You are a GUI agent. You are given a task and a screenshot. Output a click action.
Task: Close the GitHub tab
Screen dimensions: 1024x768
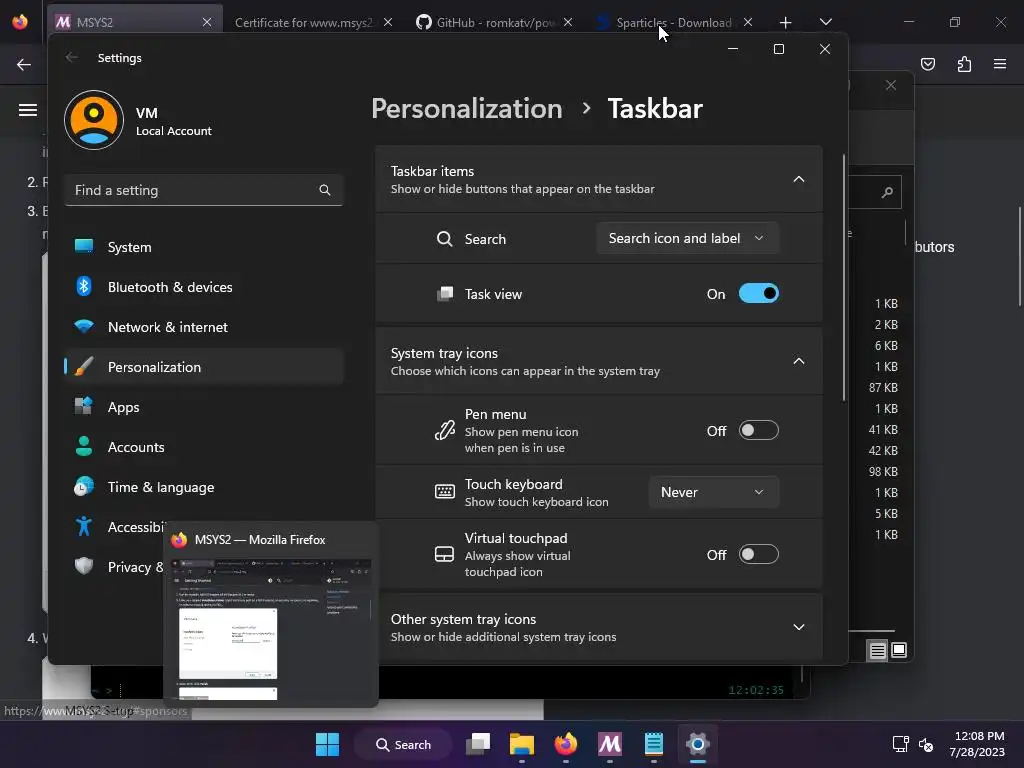(568, 22)
